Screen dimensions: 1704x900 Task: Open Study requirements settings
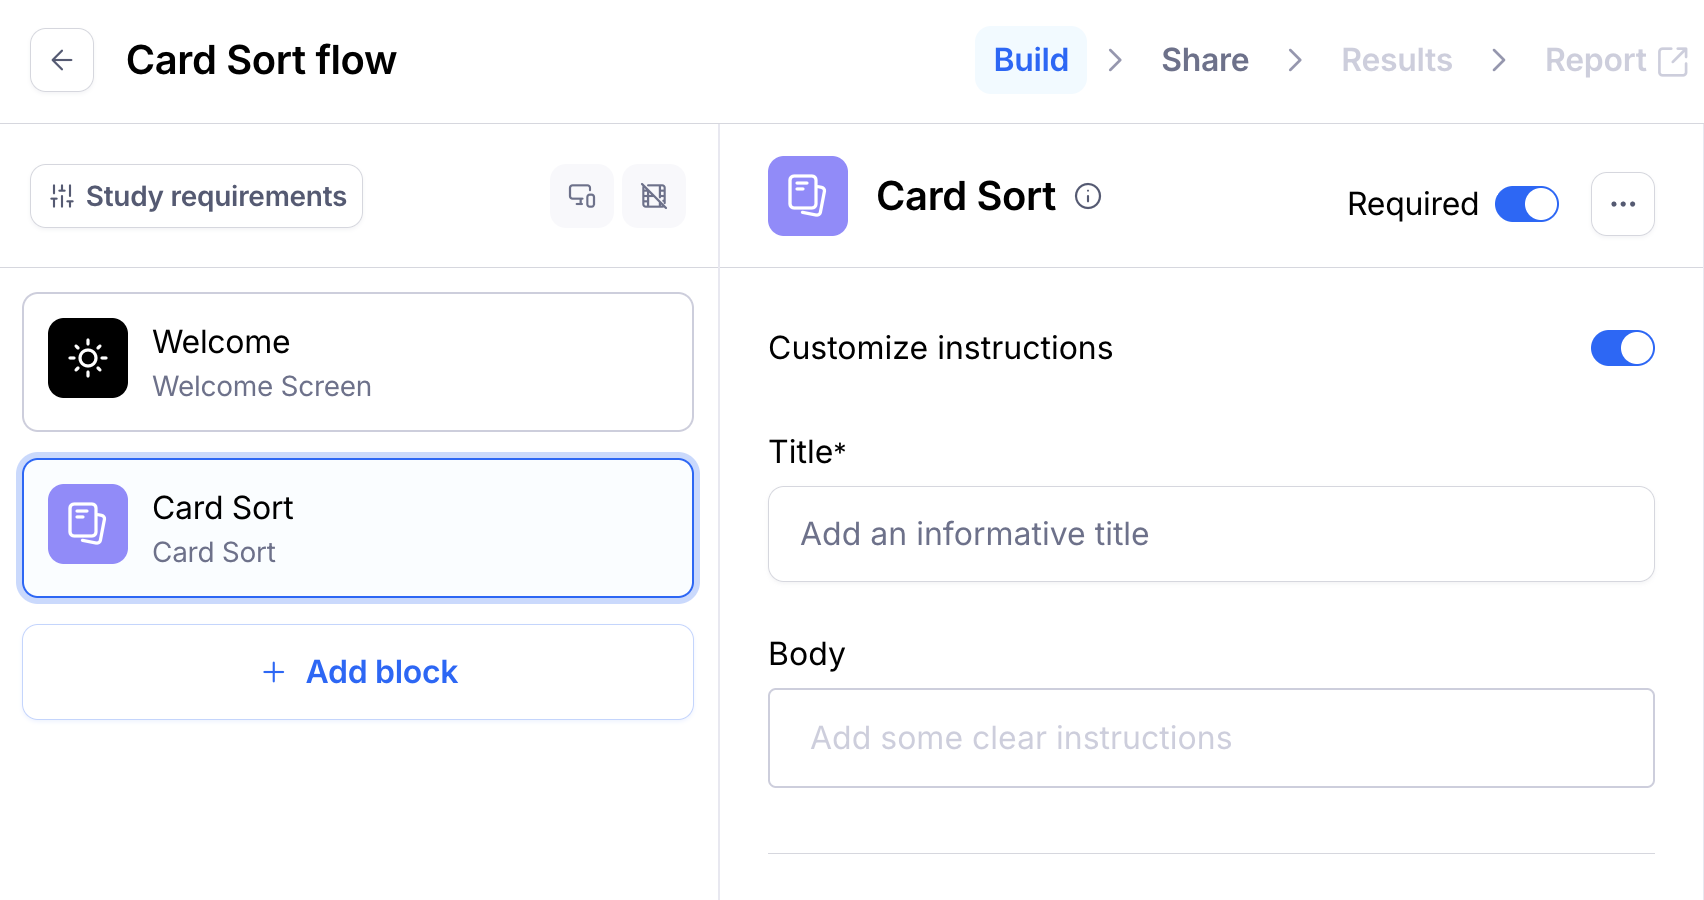[197, 196]
